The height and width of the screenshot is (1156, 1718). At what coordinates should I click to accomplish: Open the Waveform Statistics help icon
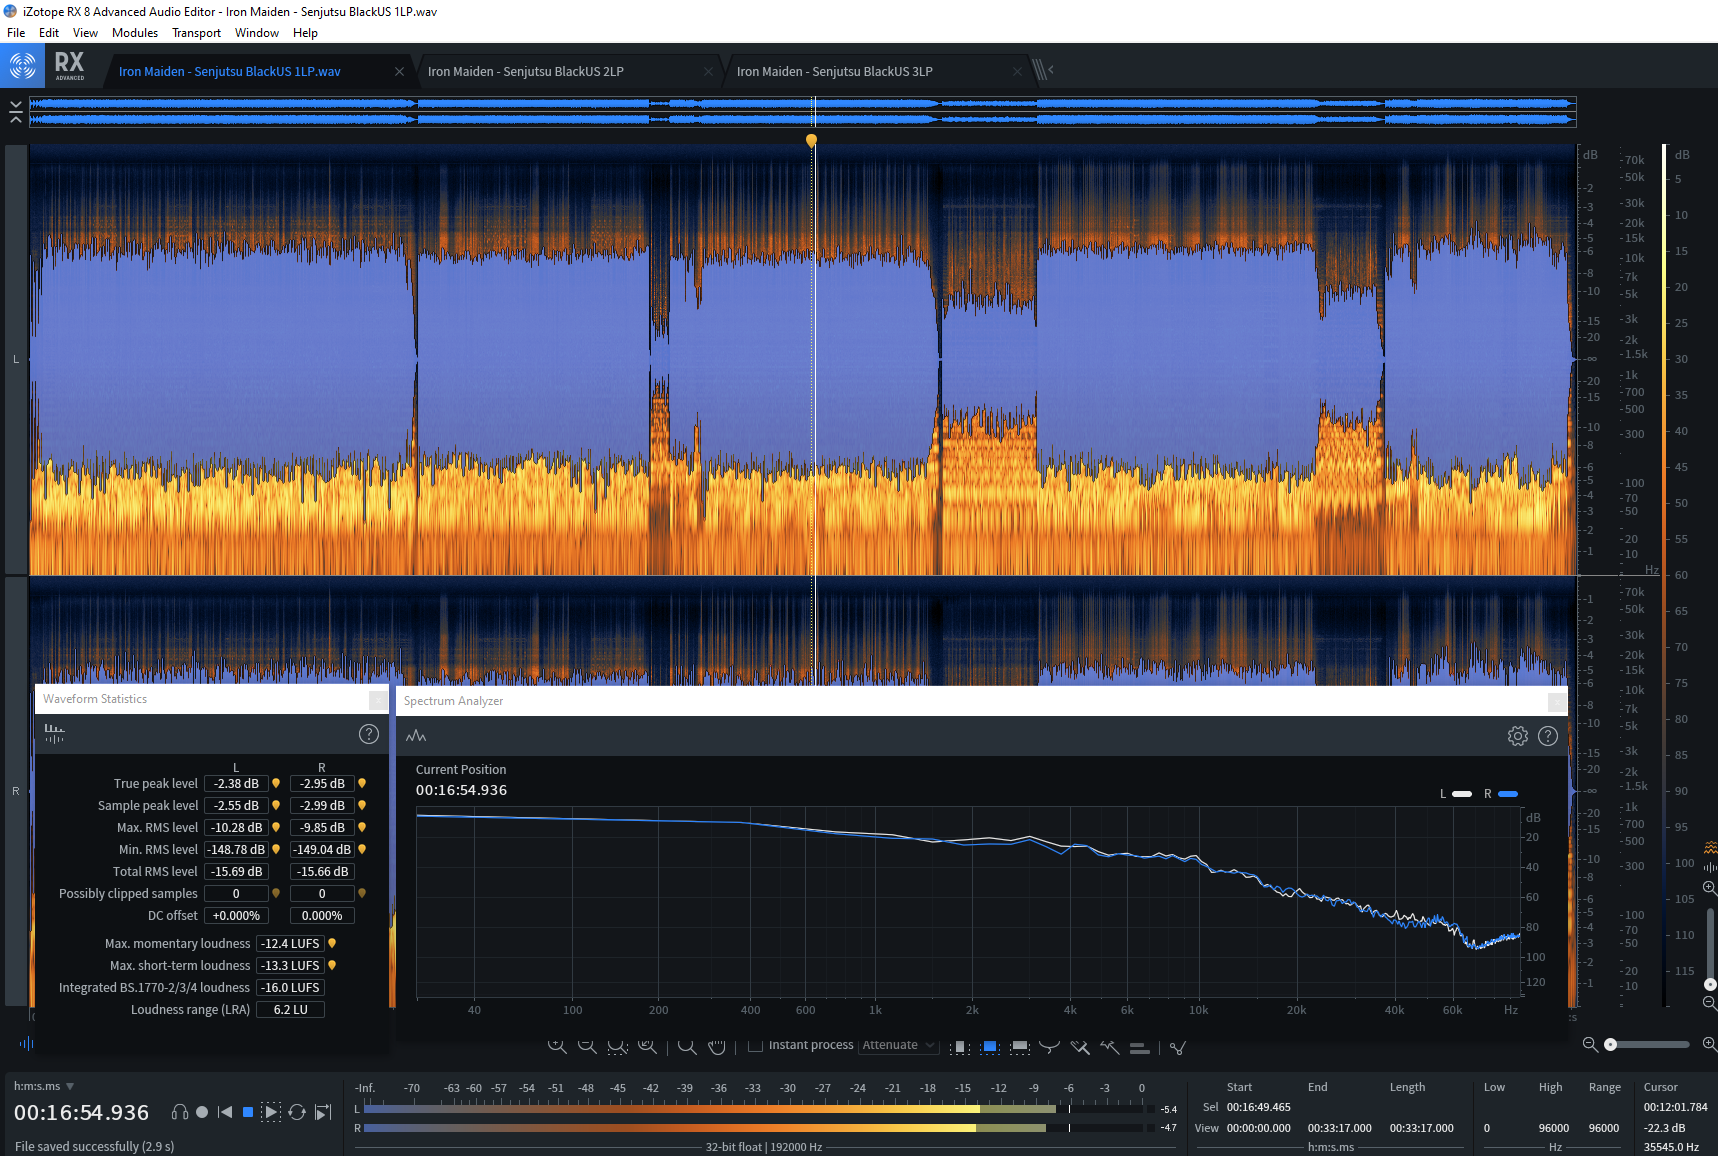click(369, 734)
